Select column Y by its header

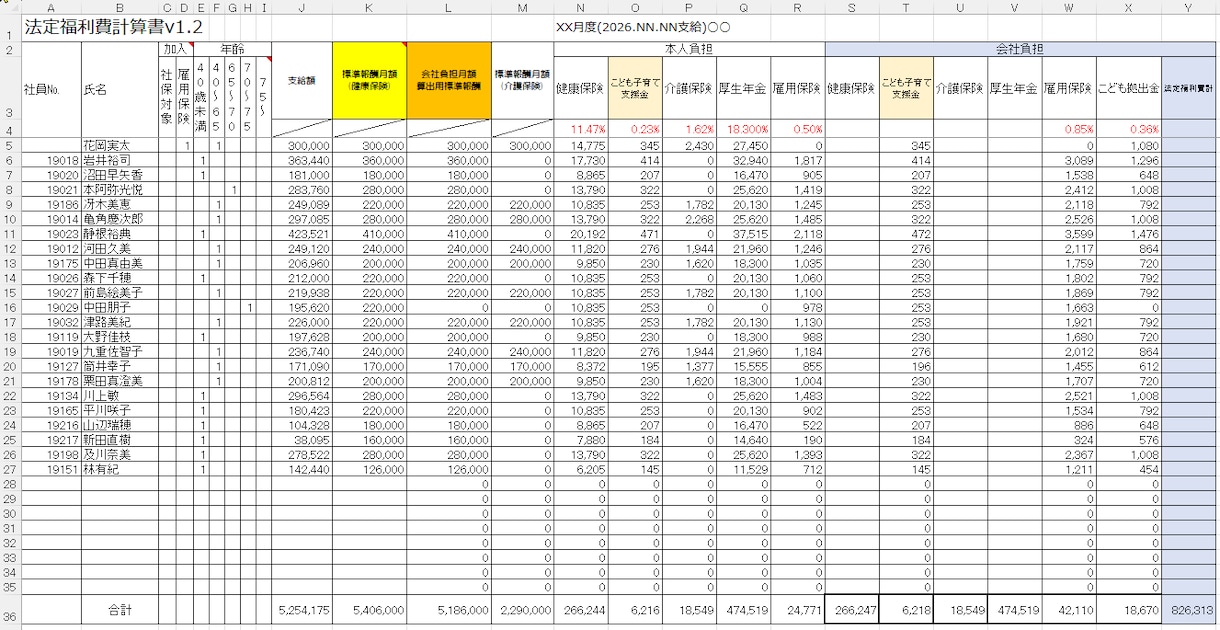click(1189, 8)
